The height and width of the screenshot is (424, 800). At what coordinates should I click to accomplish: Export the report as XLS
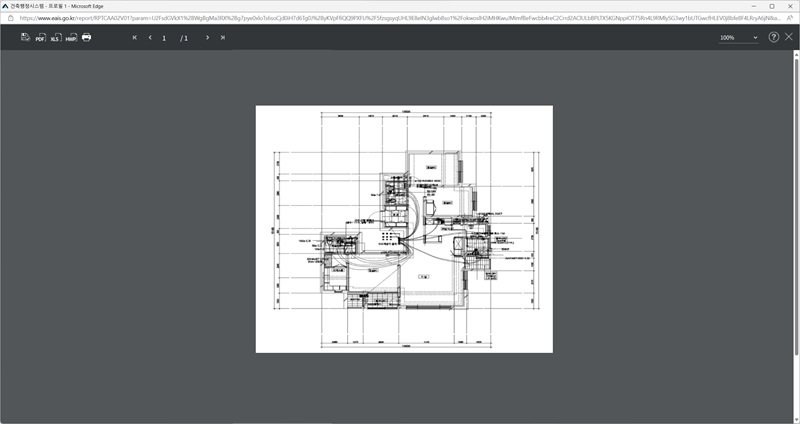[55, 37]
